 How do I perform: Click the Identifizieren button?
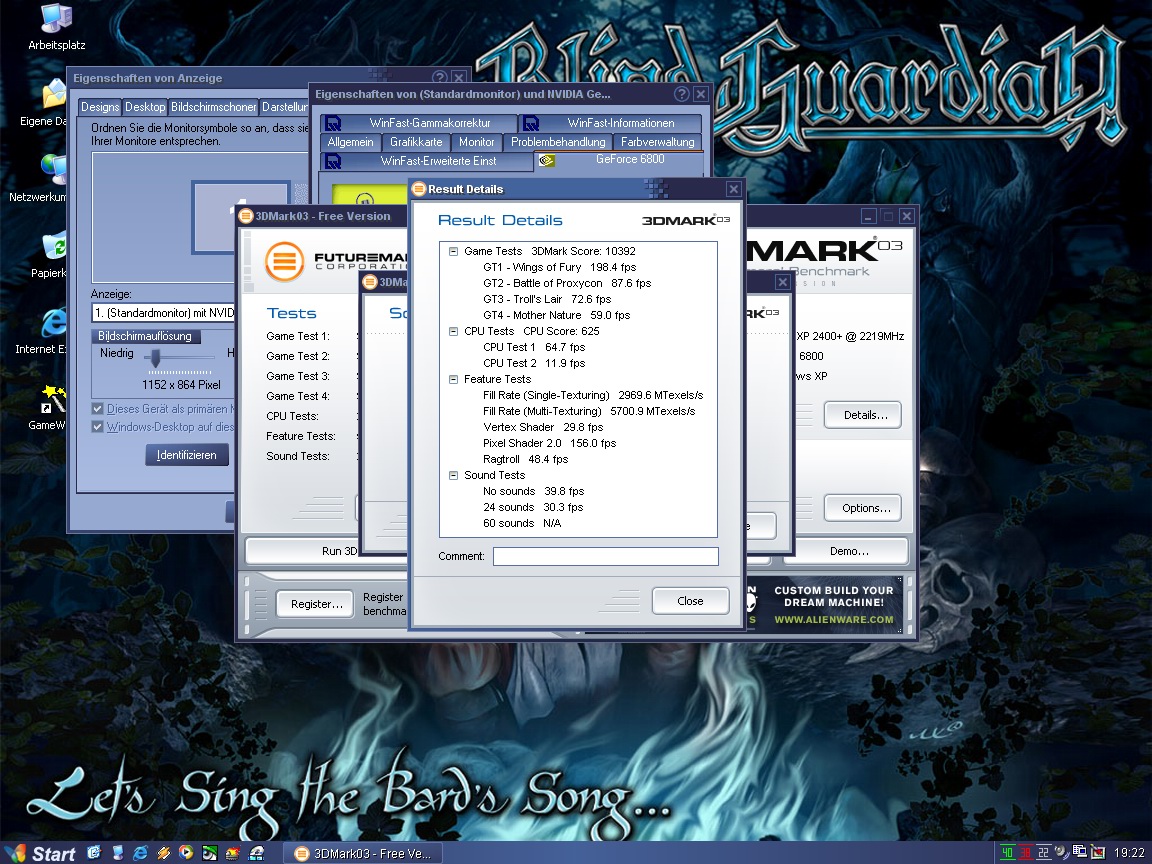pyautogui.click(x=187, y=455)
